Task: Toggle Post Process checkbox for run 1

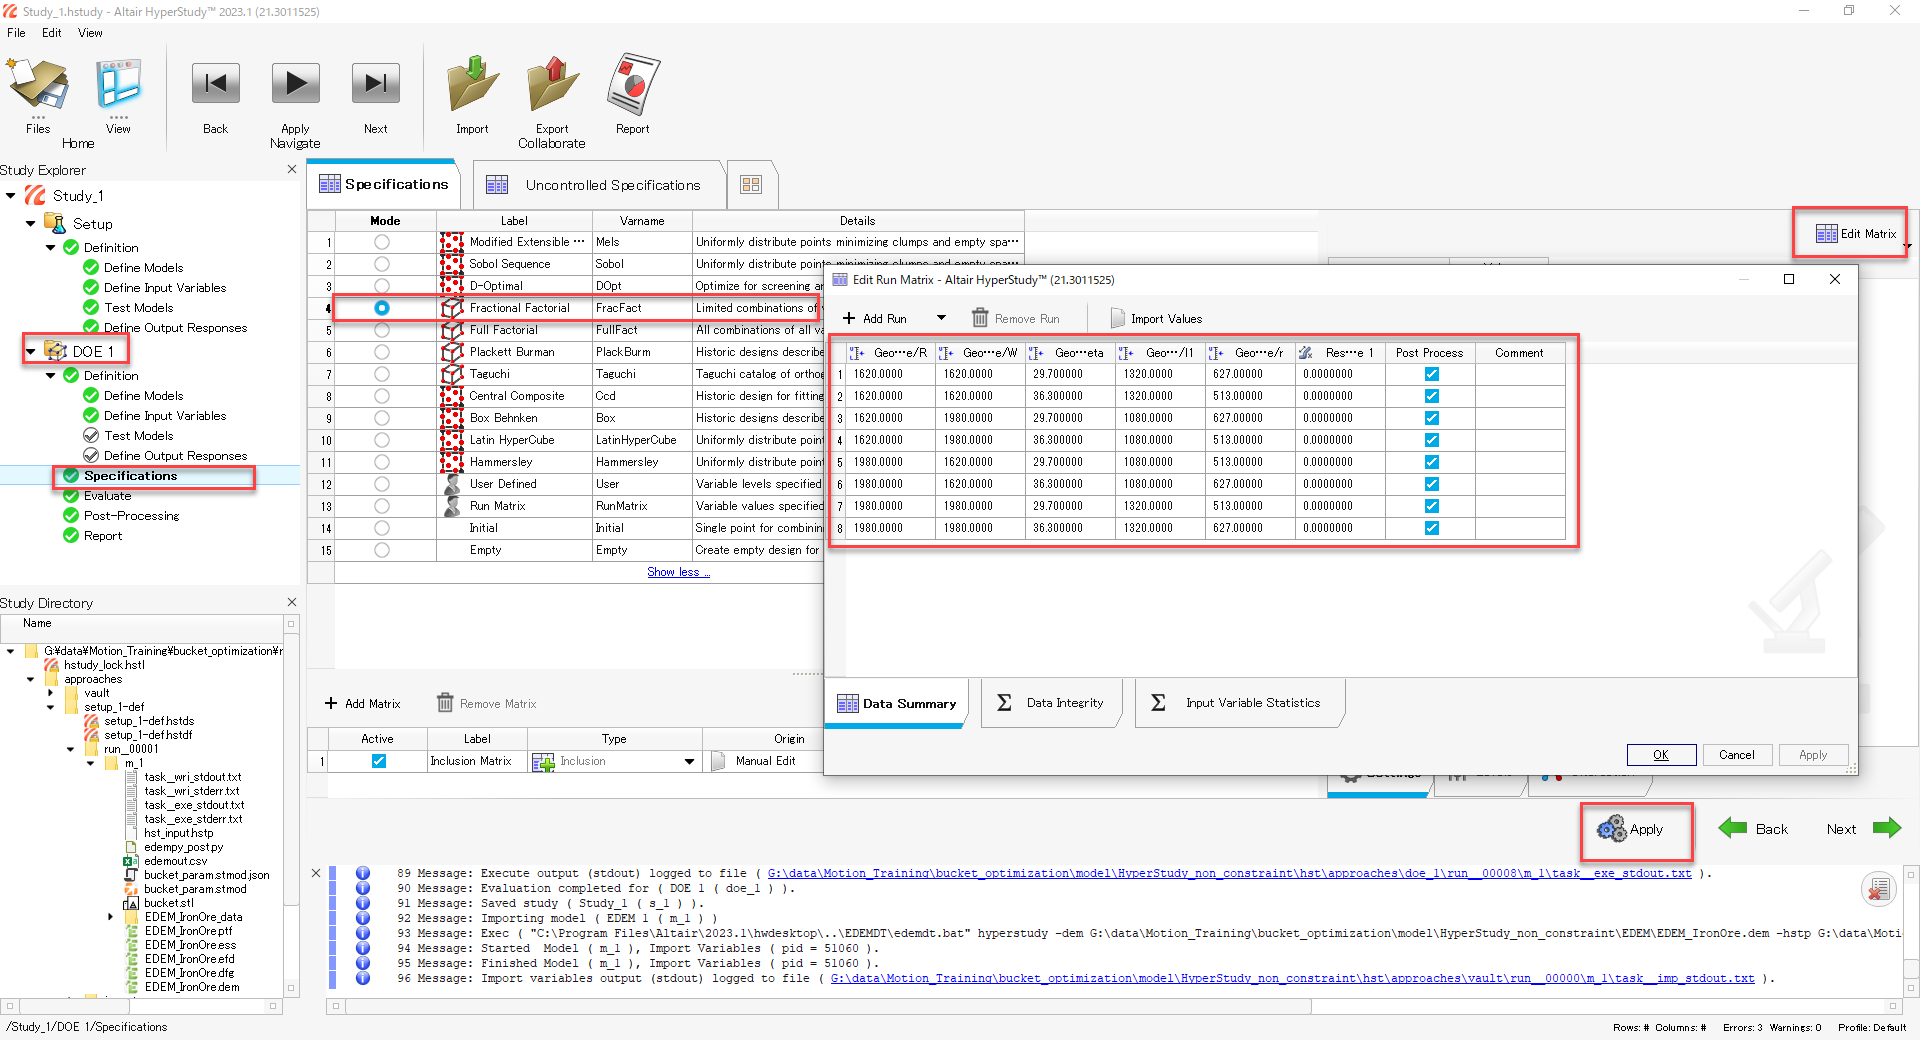Action: click(1431, 374)
